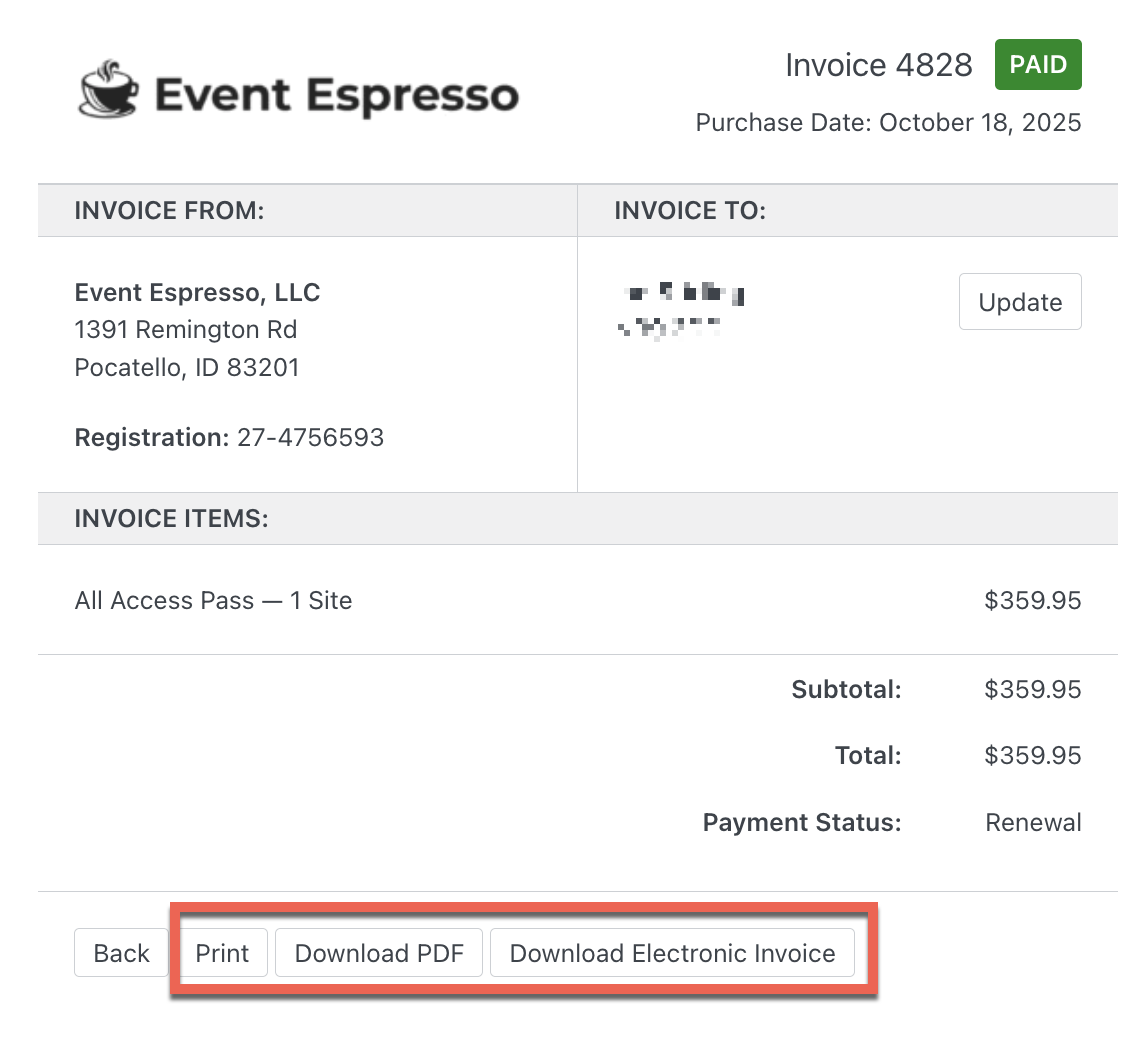The width and height of the screenshot is (1148, 1038).
Task: Click the Renewal payment status value
Action: (x=1033, y=823)
